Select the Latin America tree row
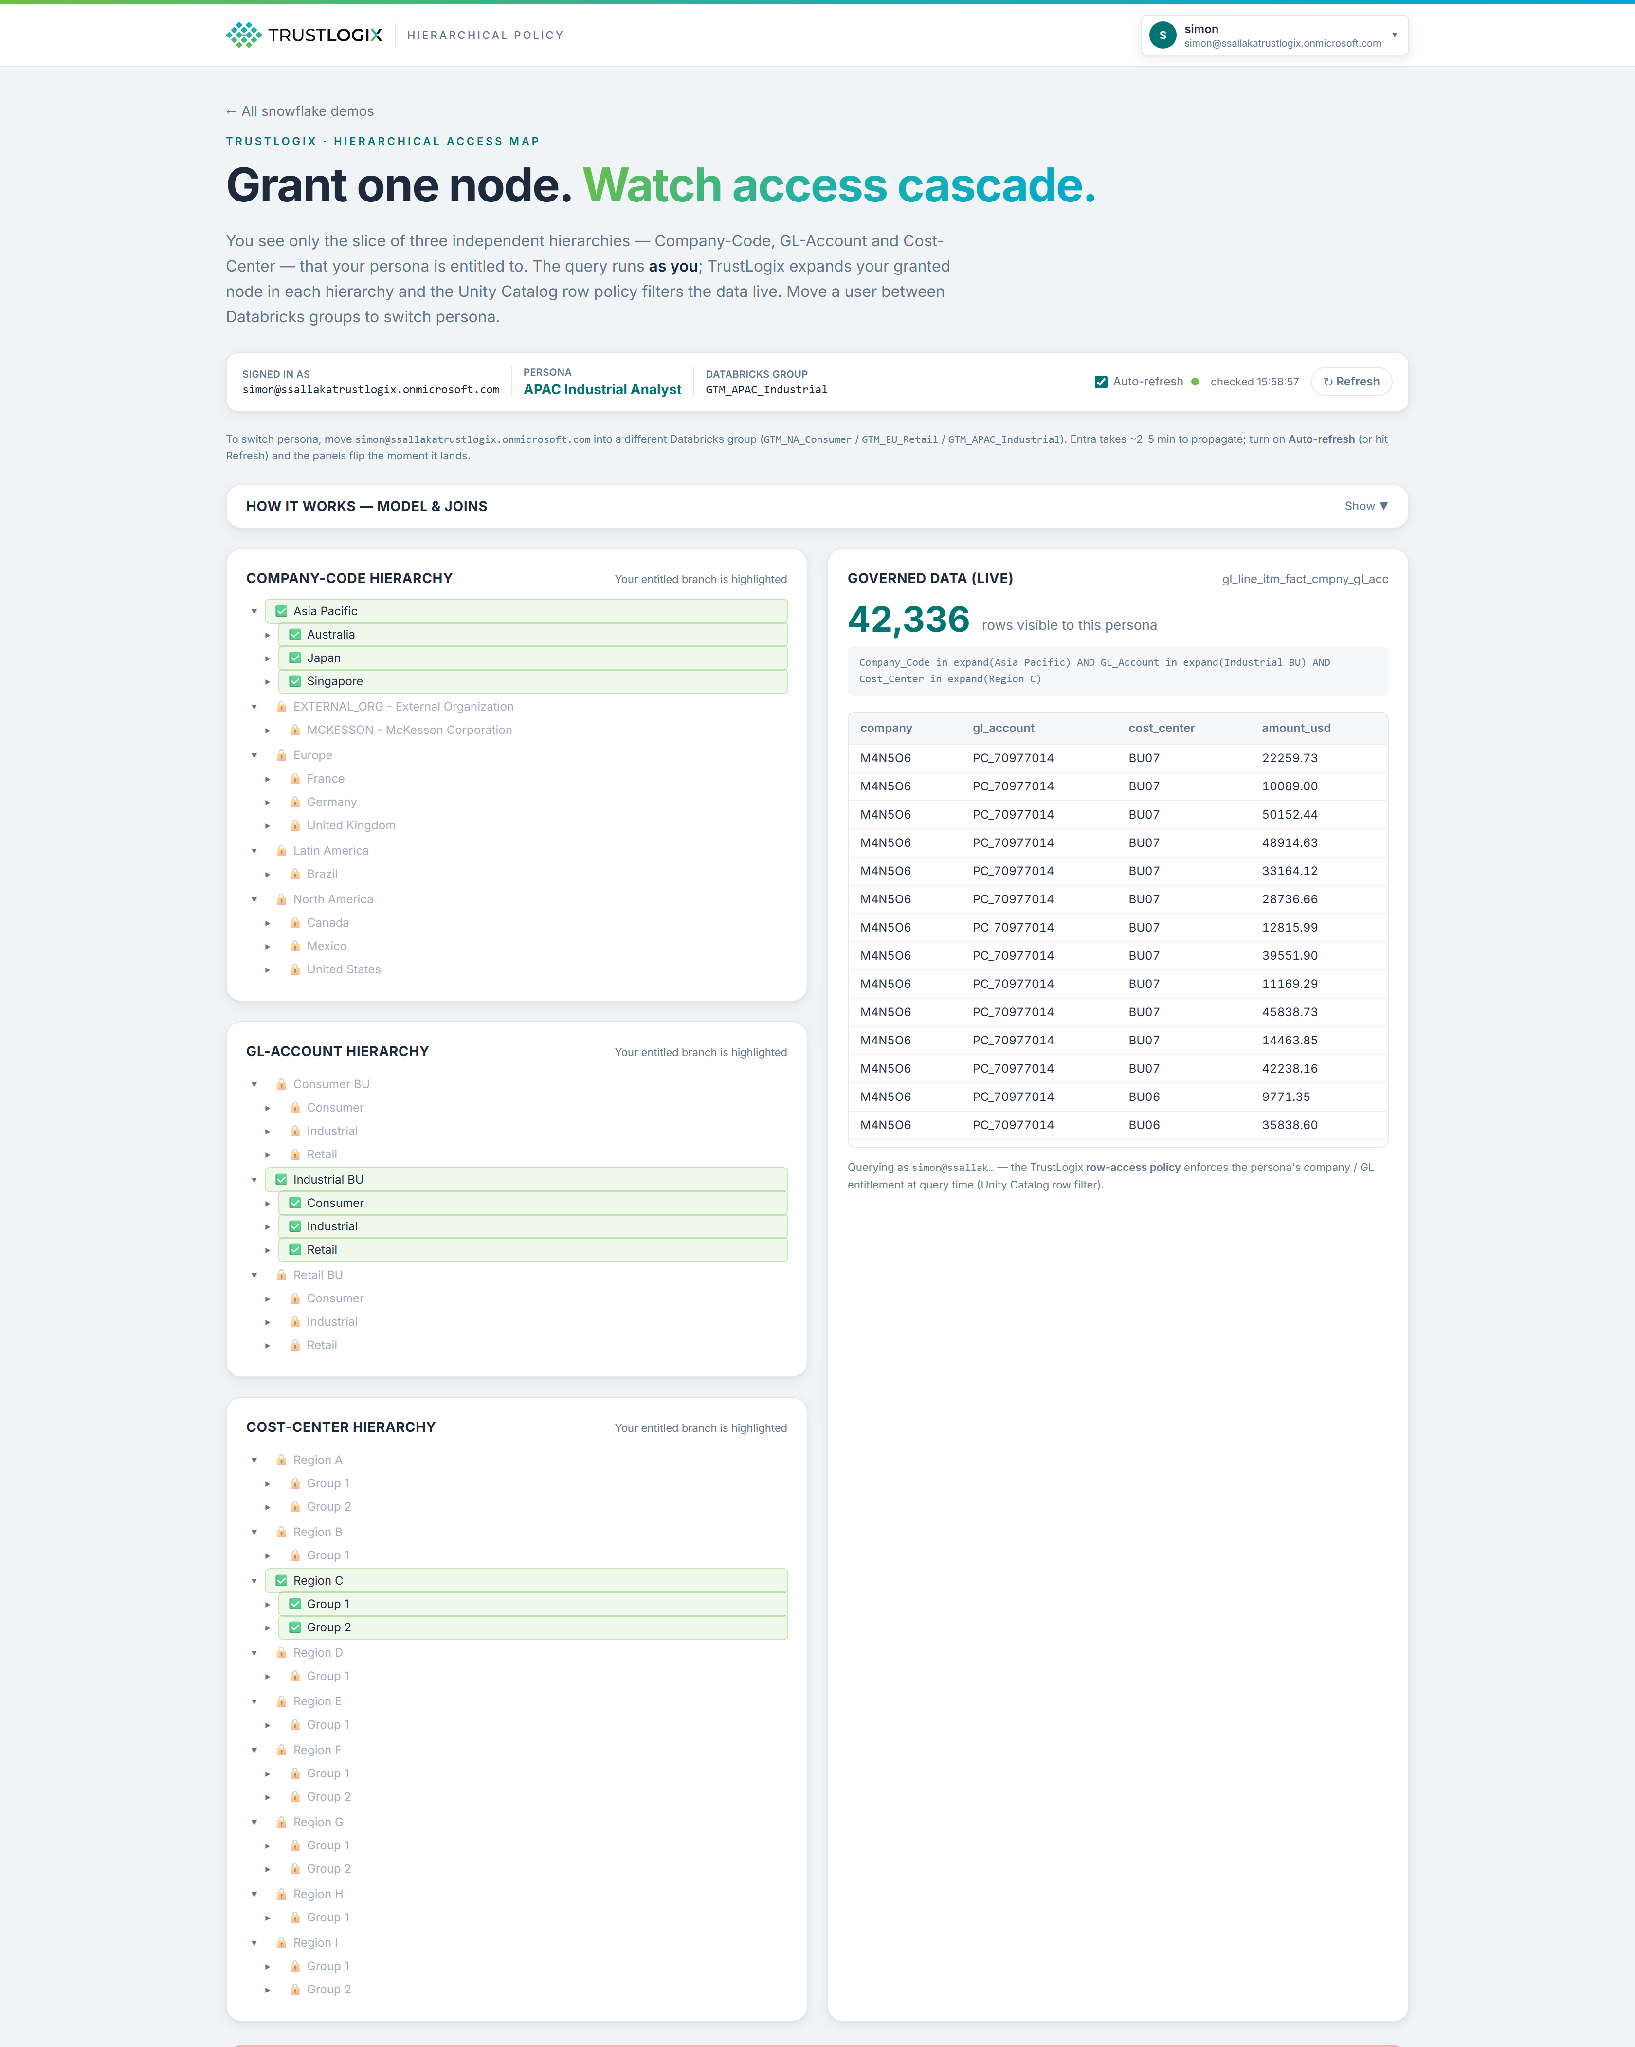 [x=526, y=851]
